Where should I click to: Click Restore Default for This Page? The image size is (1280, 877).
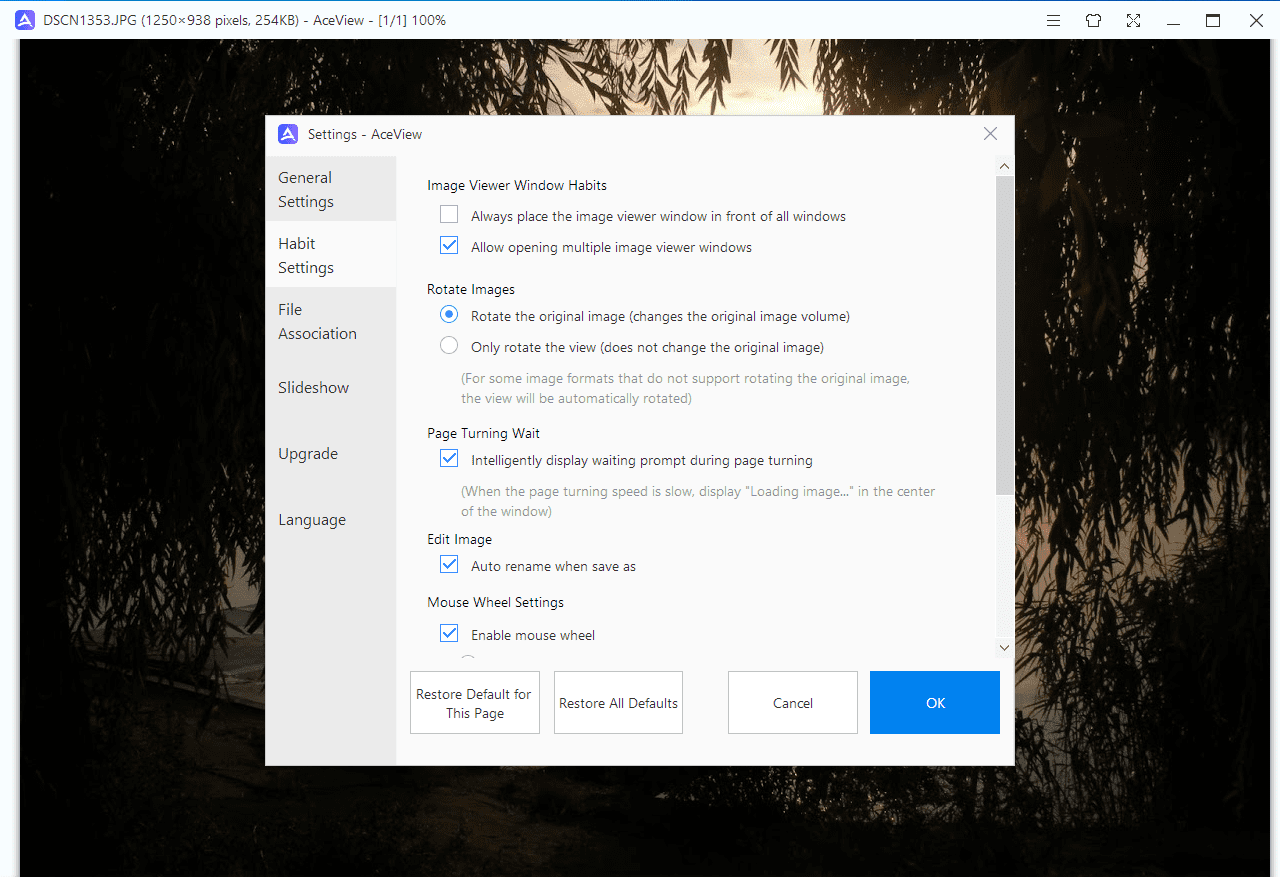click(475, 703)
